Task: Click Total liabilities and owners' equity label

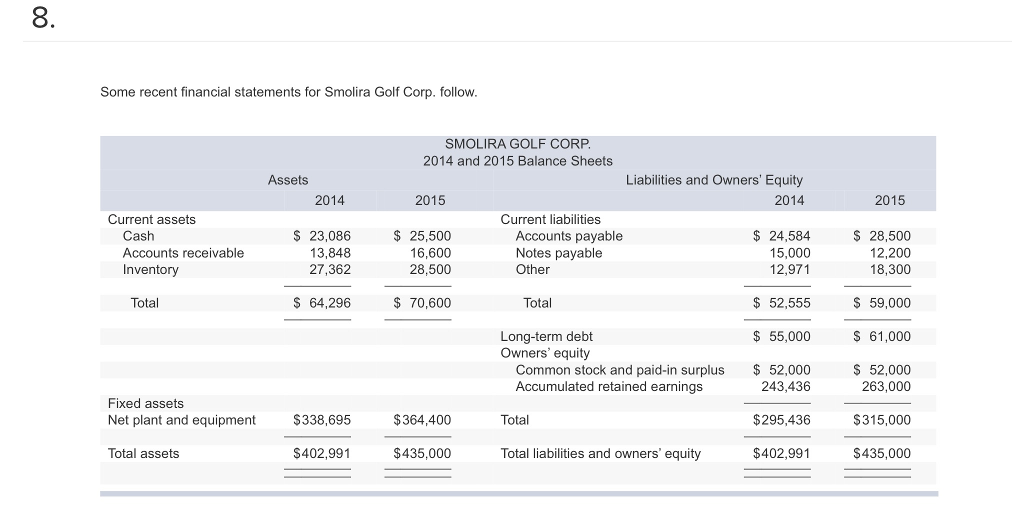Action: tap(601, 454)
